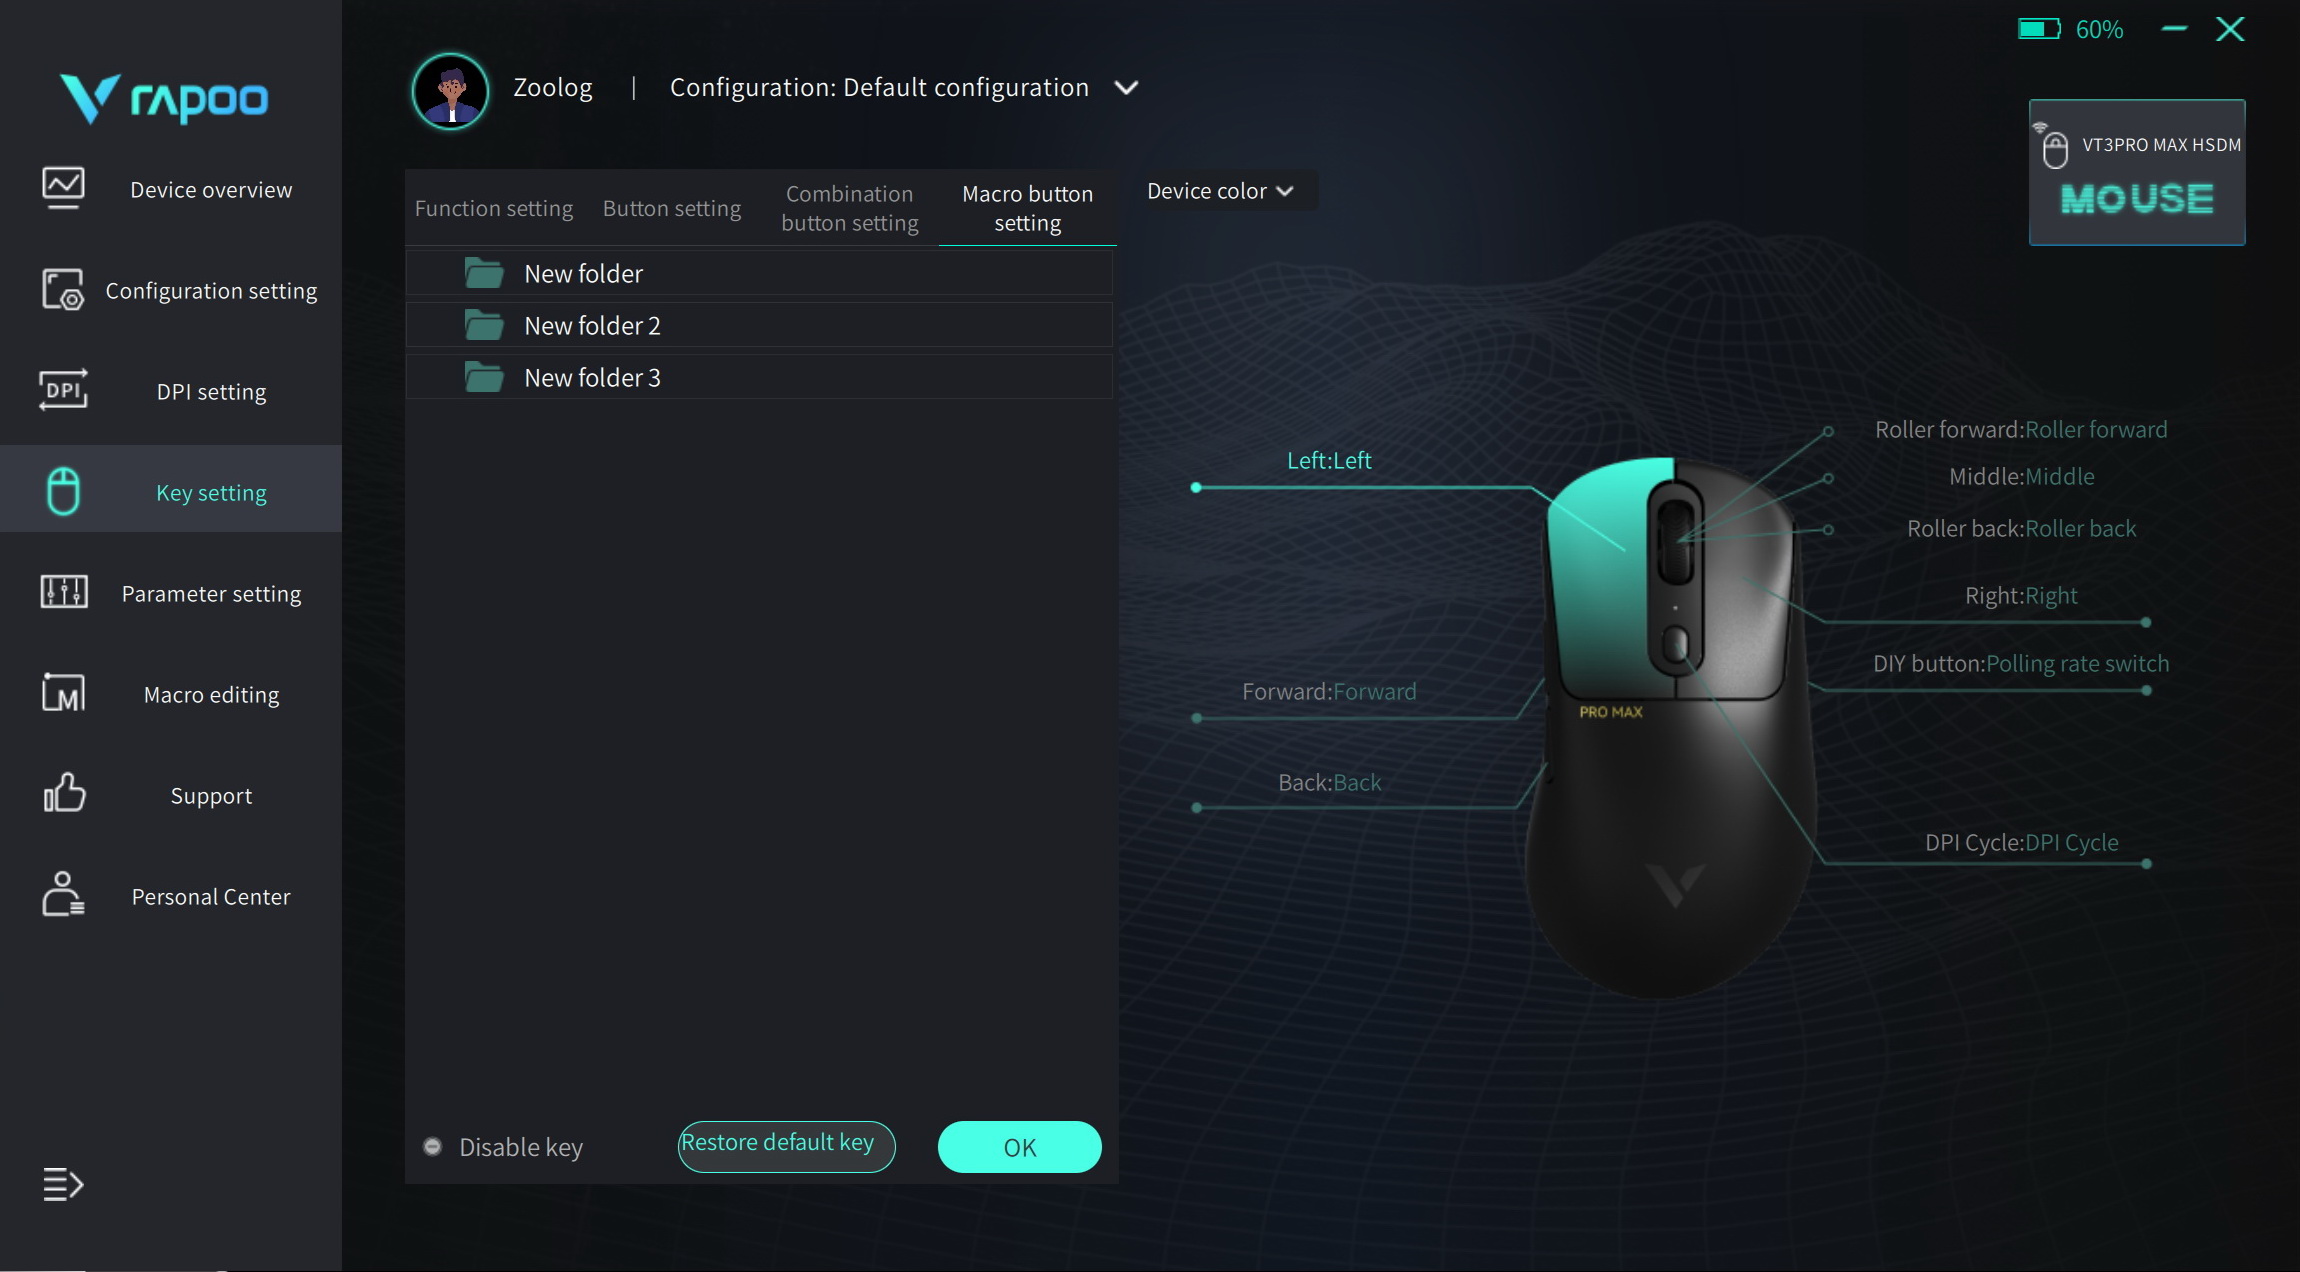Confirm with the OK button
The image size is (2300, 1272).
click(x=1019, y=1147)
